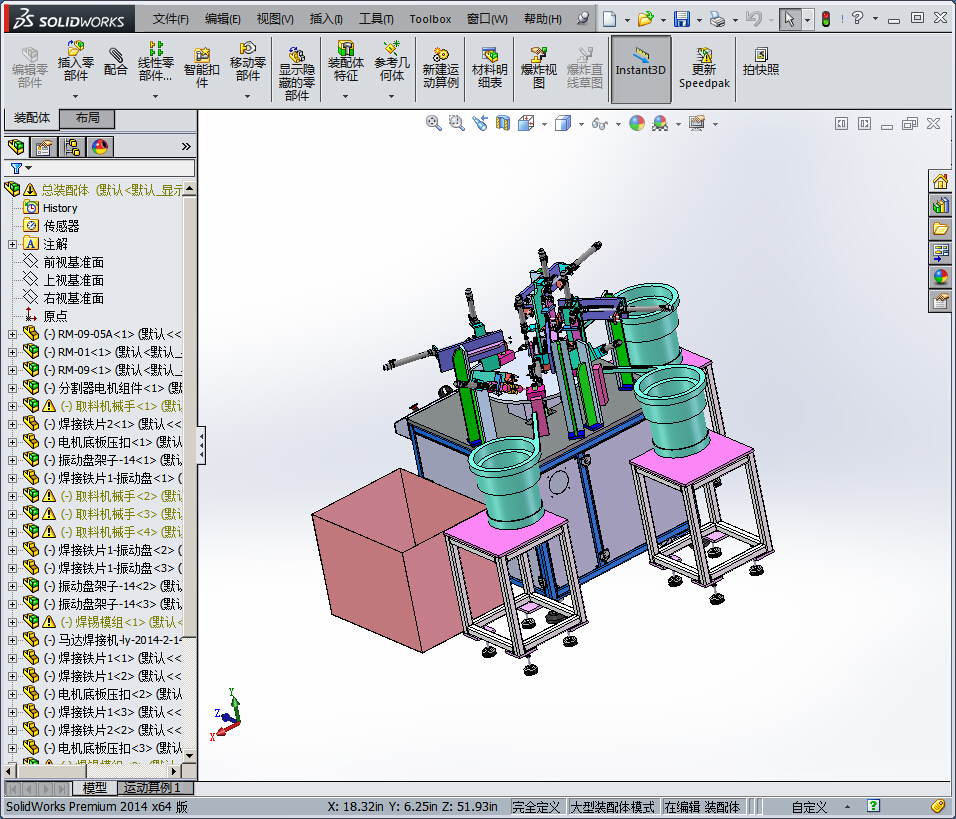The height and width of the screenshot is (819, 956).
Task: Click the Previous View icon
Action: [x=480, y=123]
